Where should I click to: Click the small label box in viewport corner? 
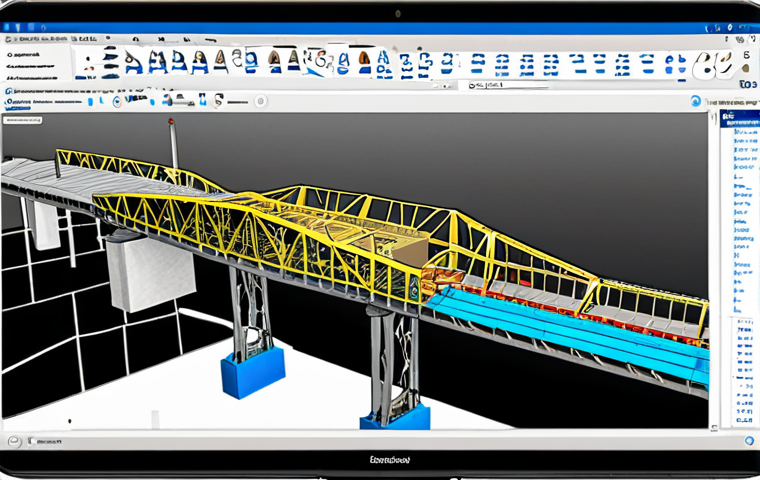pos(23,120)
